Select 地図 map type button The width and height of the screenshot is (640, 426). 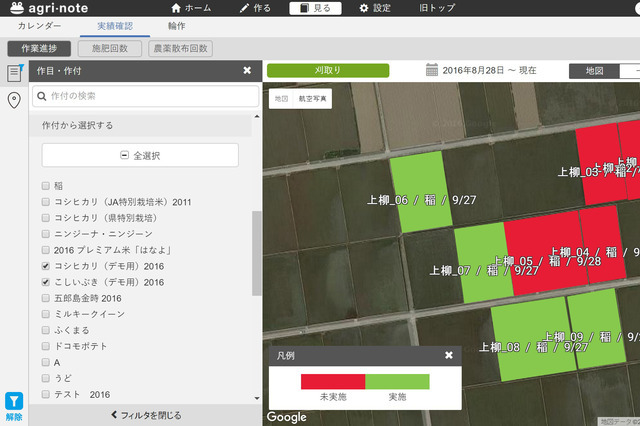[281, 99]
